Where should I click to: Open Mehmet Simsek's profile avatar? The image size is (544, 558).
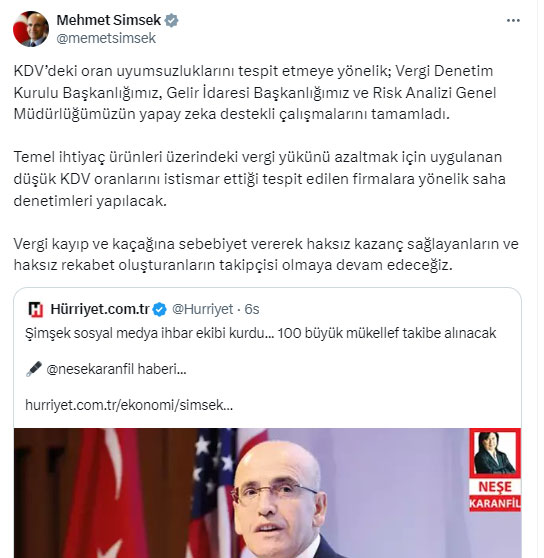[x=31, y=29]
